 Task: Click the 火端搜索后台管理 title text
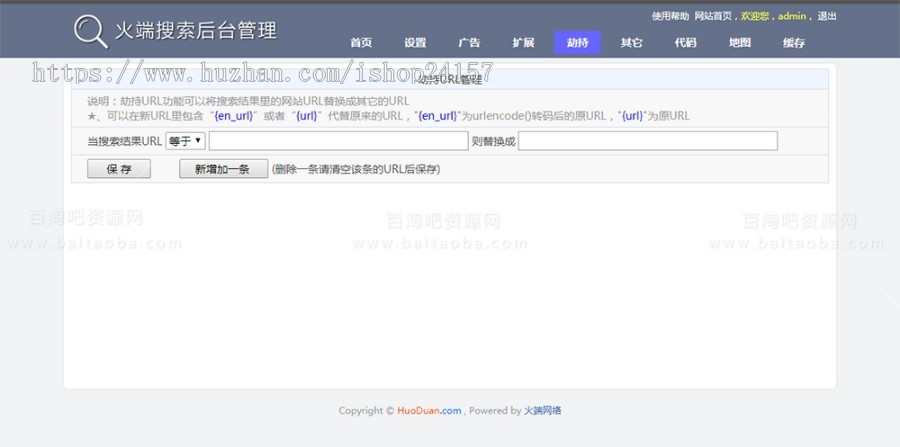tap(196, 30)
